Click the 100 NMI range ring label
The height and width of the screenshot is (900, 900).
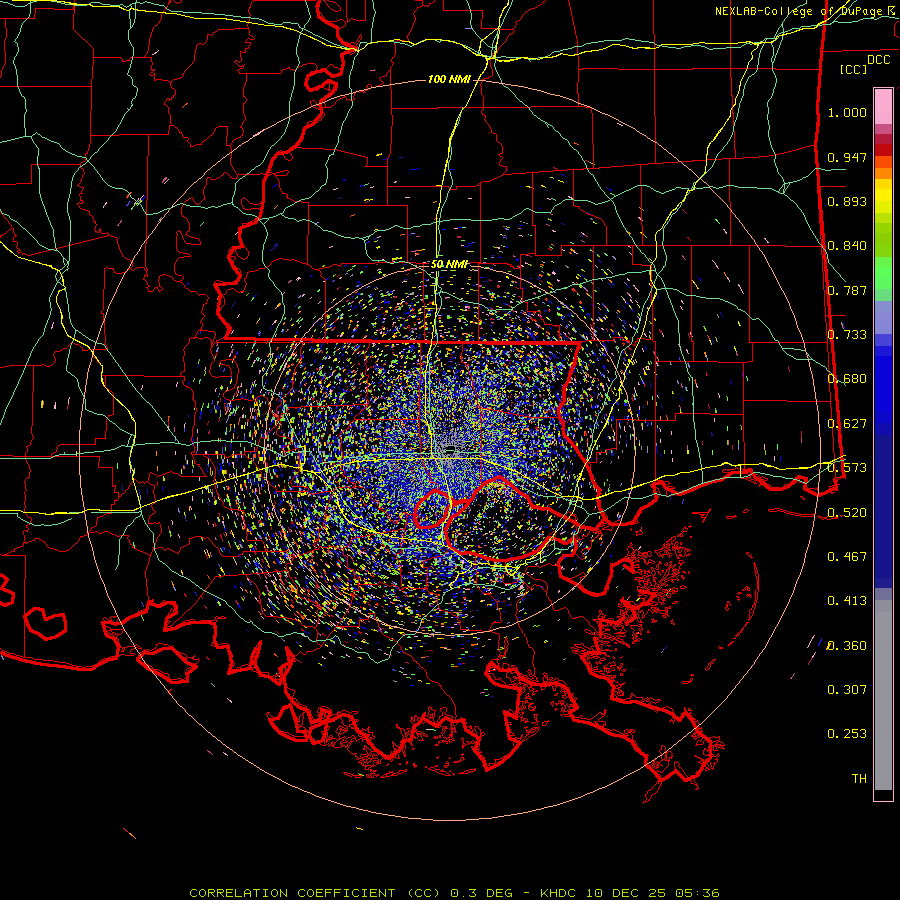pos(449,79)
